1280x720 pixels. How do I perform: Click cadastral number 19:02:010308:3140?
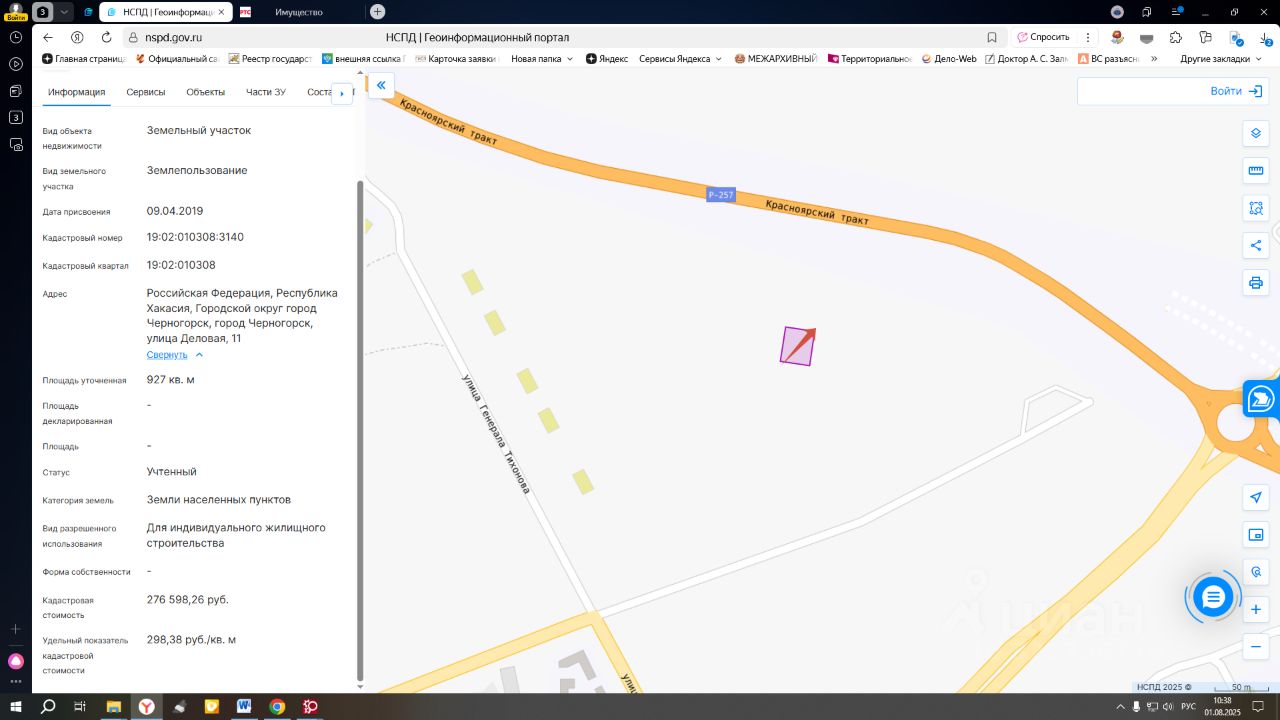[195, 238]
